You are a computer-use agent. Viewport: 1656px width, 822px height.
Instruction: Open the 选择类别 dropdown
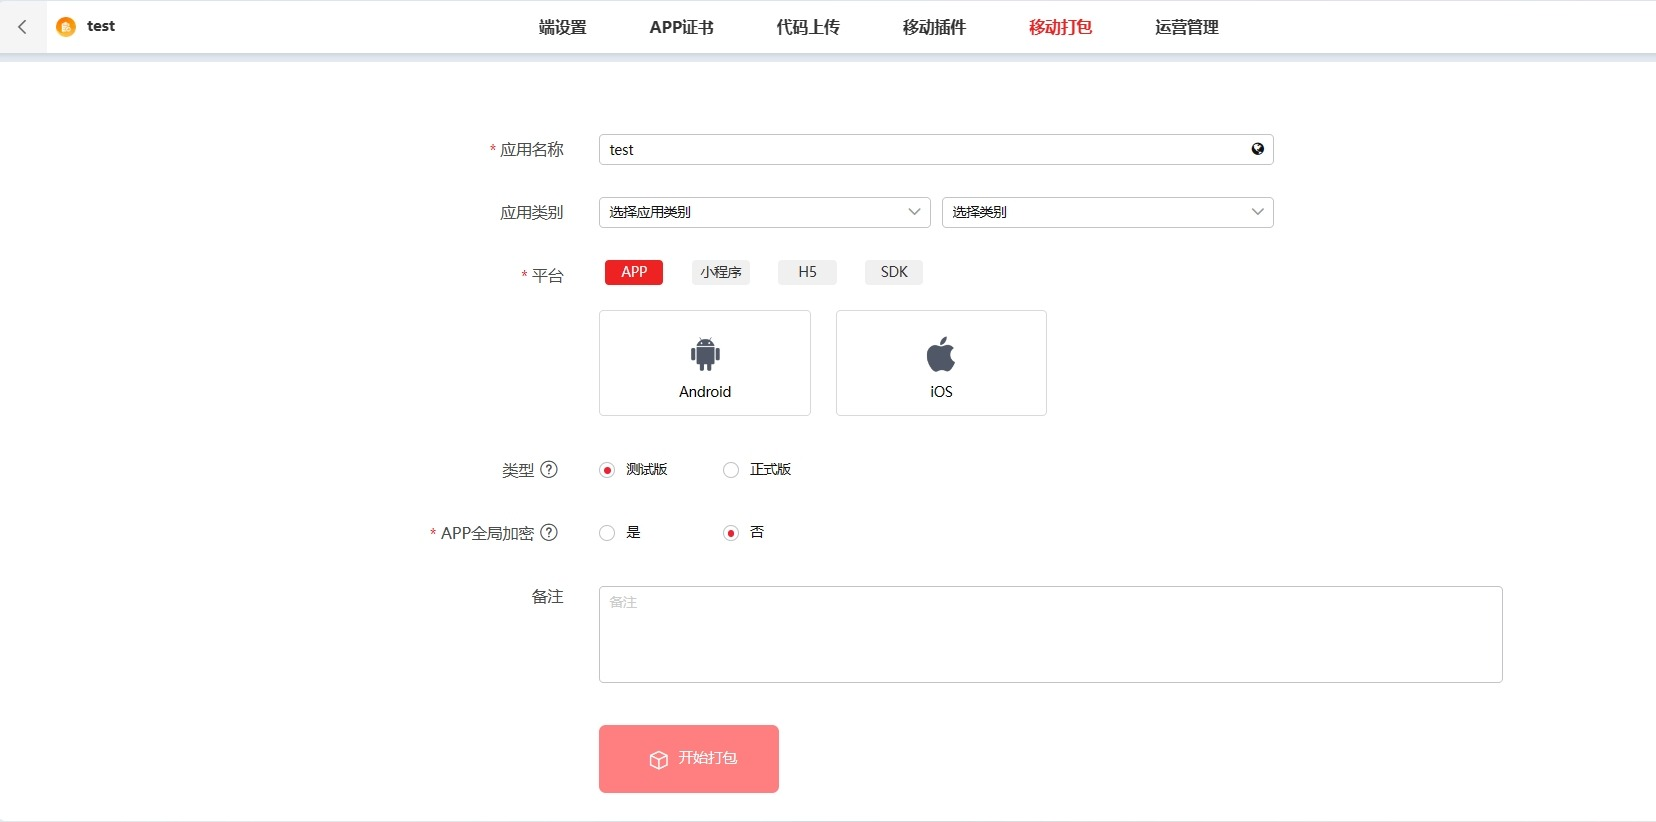1108,212
